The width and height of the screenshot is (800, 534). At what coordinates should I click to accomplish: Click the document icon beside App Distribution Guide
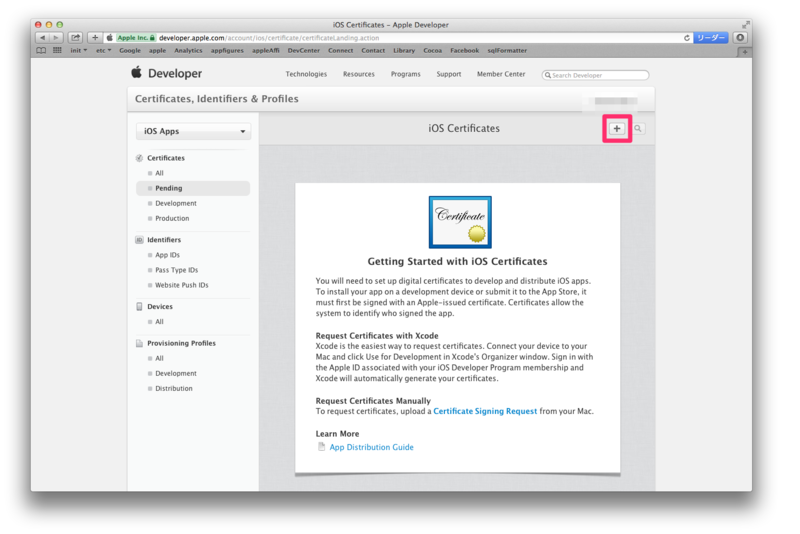pyautogui.click(x=321, y=447)
